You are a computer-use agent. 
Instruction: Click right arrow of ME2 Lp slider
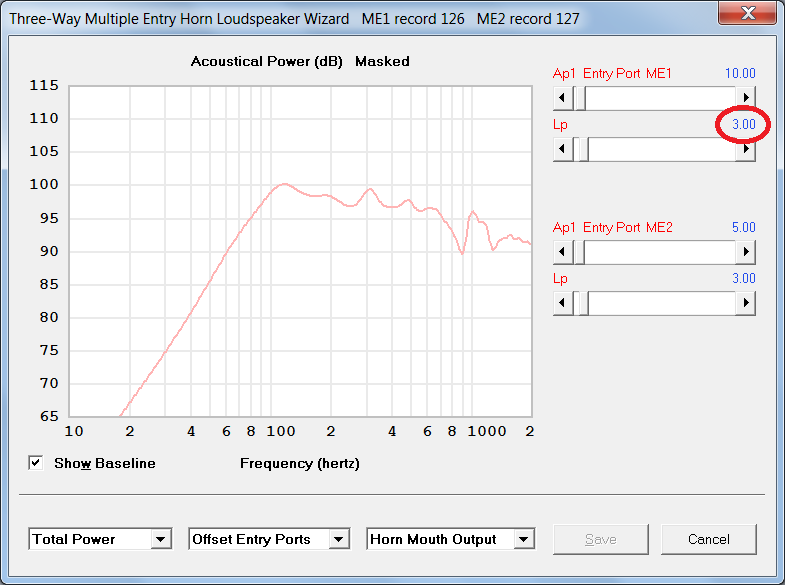click(745, 303)
